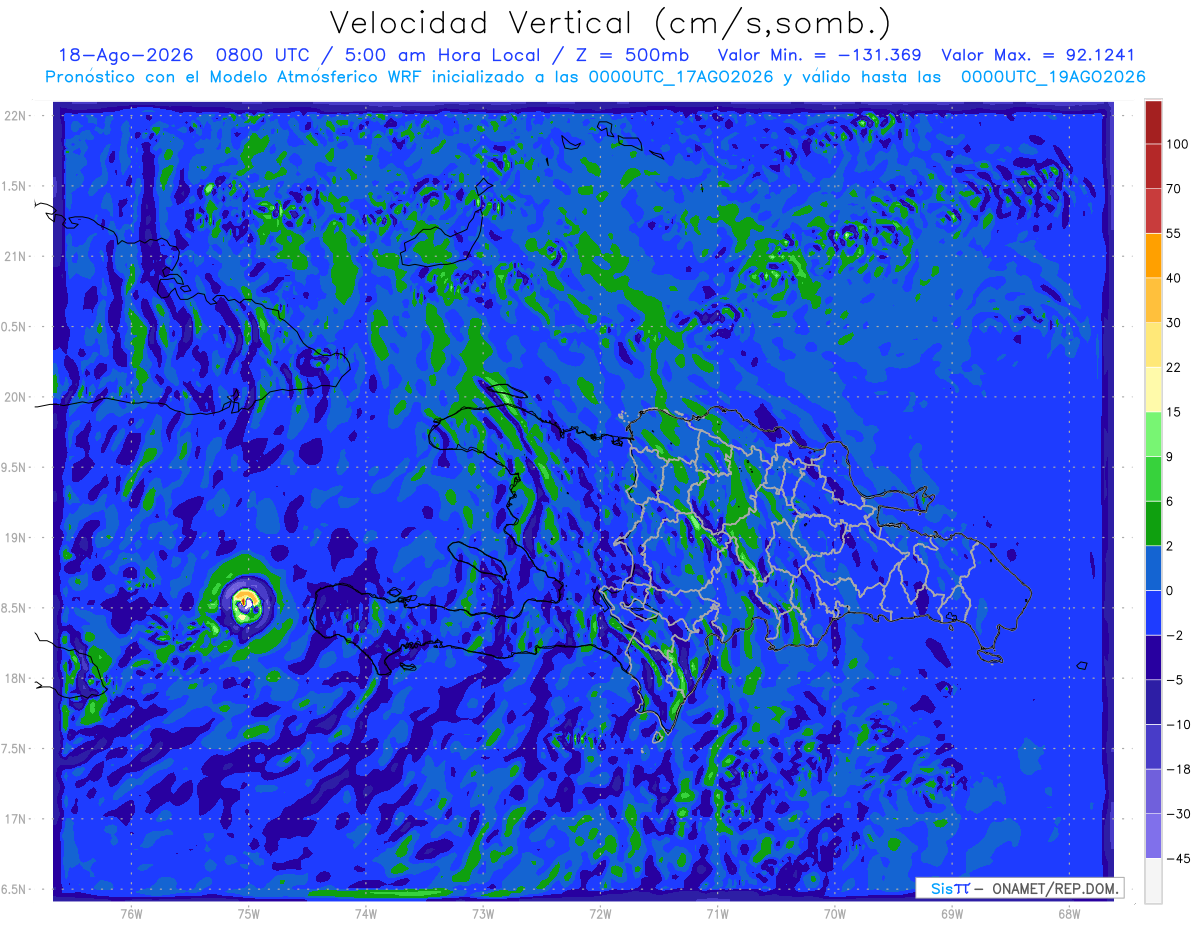
Task: Select the light green swatch between 9 and 15
Action: (x=1153, y=434)
